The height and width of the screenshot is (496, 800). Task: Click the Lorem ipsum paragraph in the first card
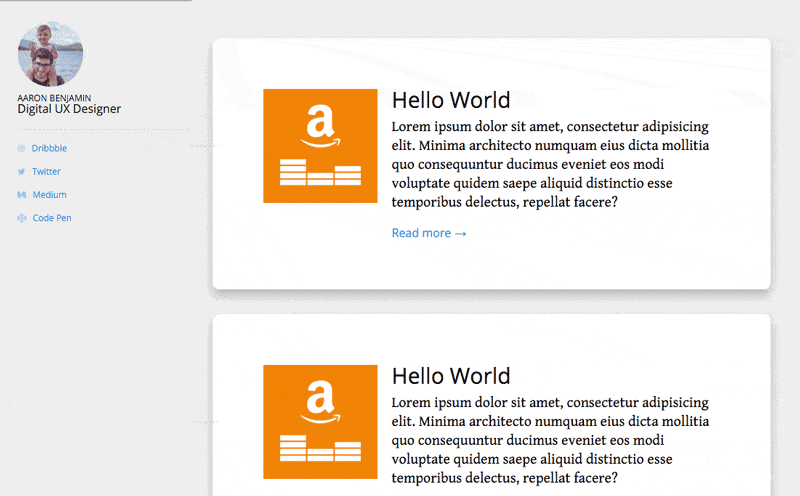pos(551,164)
